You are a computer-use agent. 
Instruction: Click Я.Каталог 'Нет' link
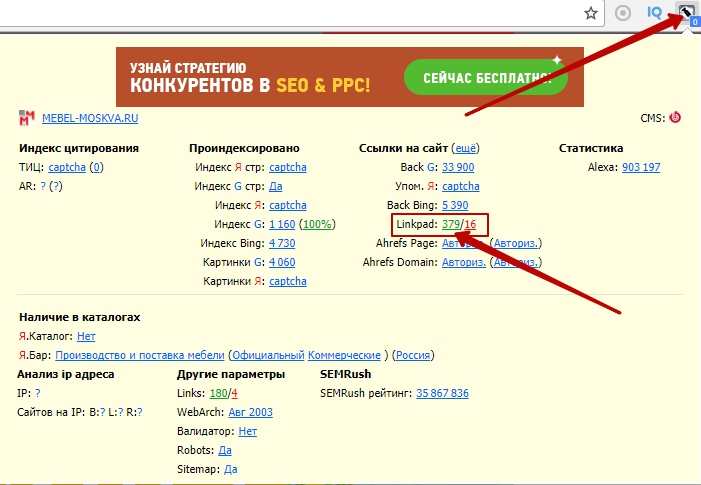click(86, 336)
